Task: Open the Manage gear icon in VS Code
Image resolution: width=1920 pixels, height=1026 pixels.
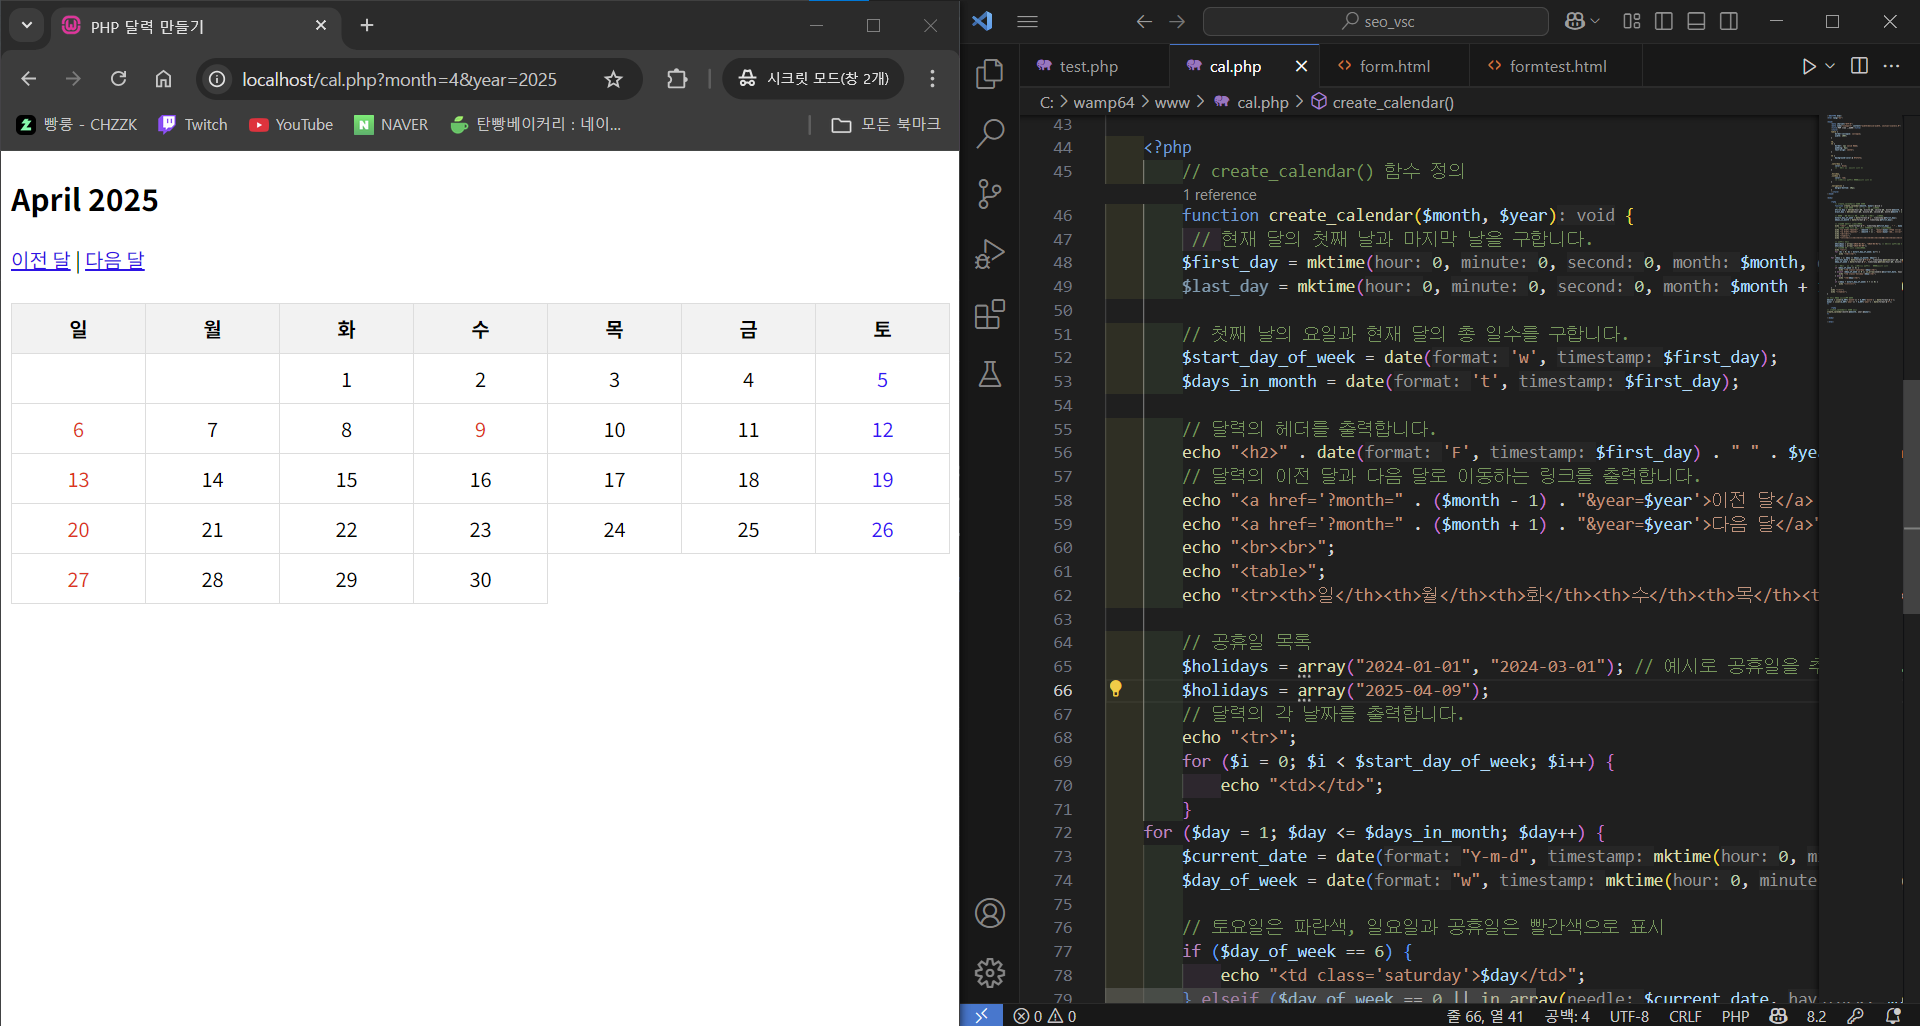Action: (989, 972)
